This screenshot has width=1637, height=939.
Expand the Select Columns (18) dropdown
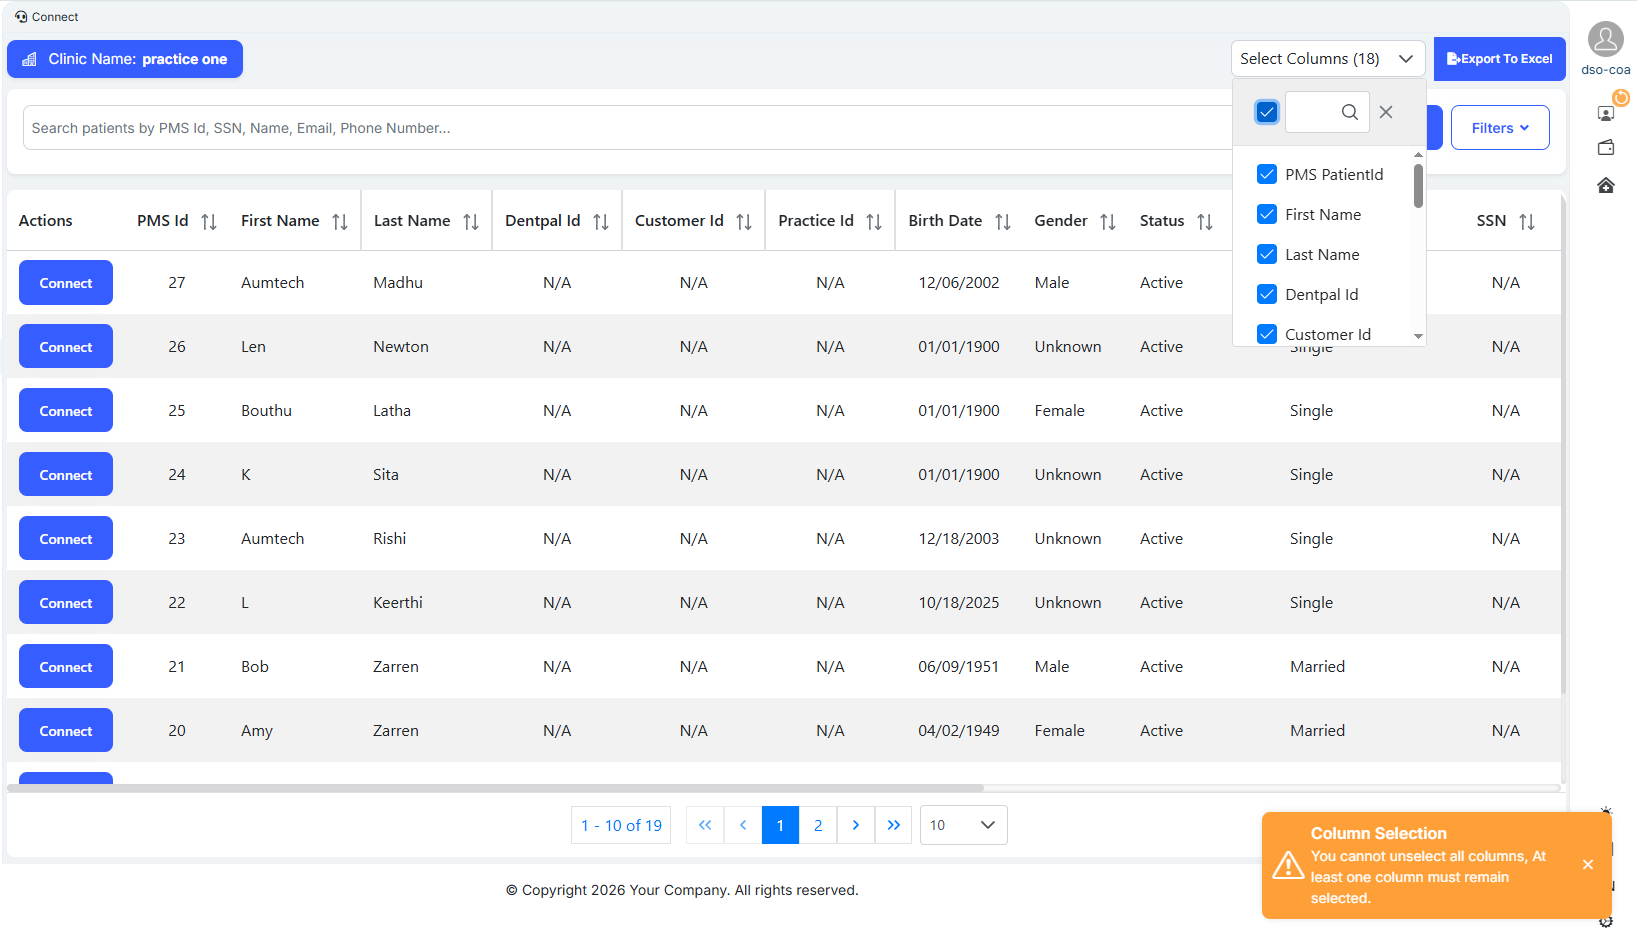pos(1327,59)
